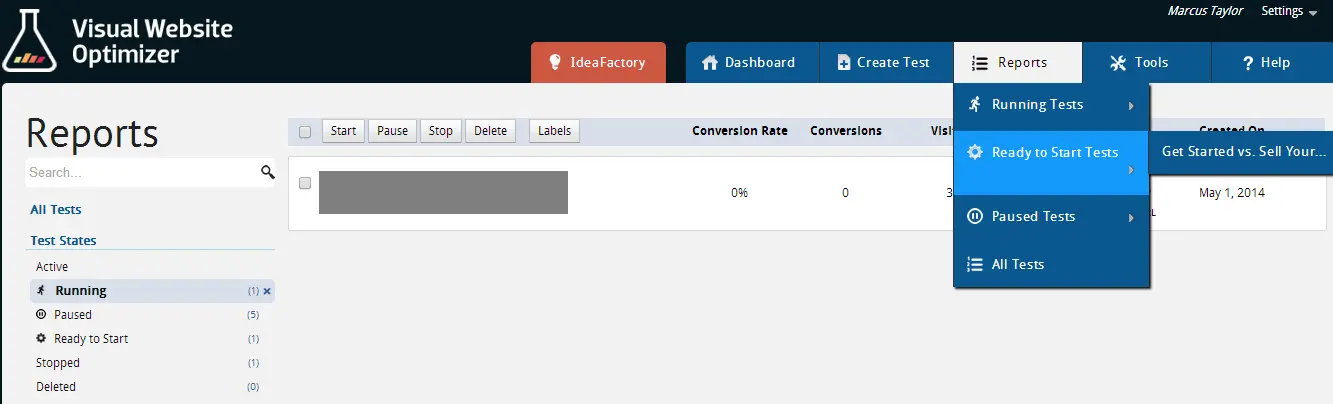The image size is (1333, 404).
Task: Expand the Running Tests submenu arrow
Action: [x=1131, y=106]
